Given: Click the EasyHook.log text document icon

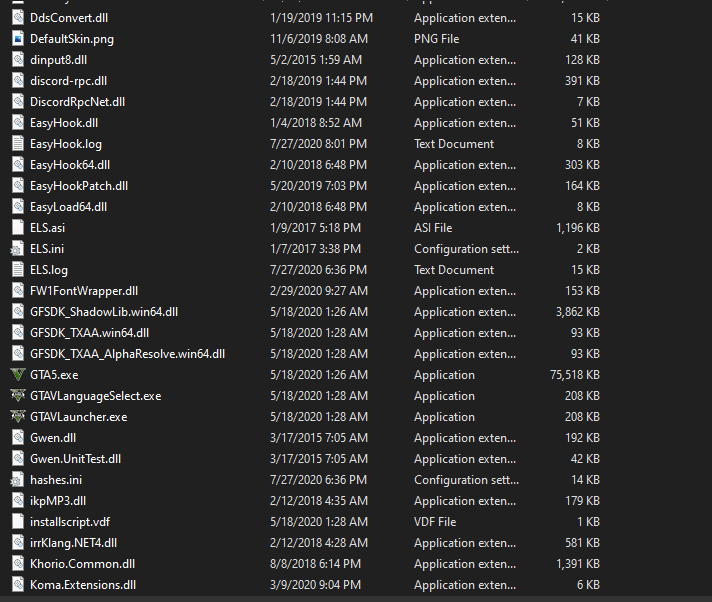Looking at the screenshot, I should coord(18,143).
